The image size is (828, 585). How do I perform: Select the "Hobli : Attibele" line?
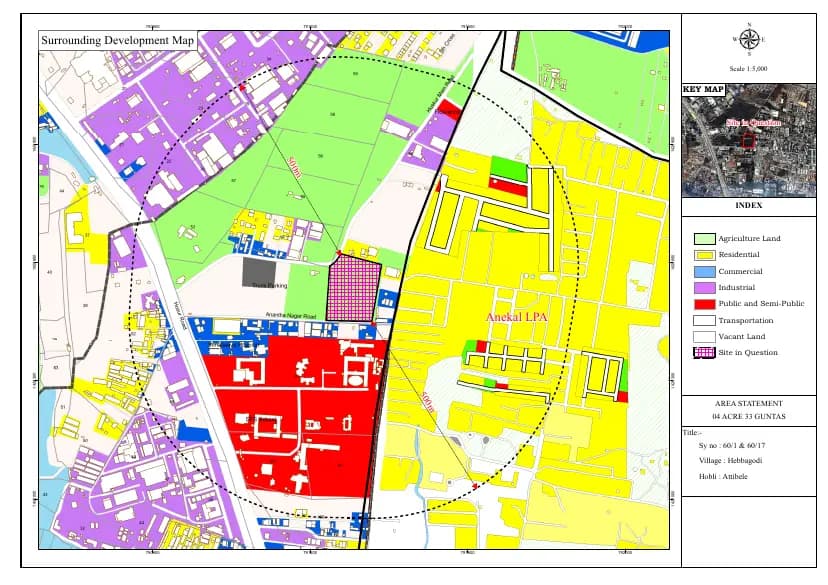pos(723,476)
